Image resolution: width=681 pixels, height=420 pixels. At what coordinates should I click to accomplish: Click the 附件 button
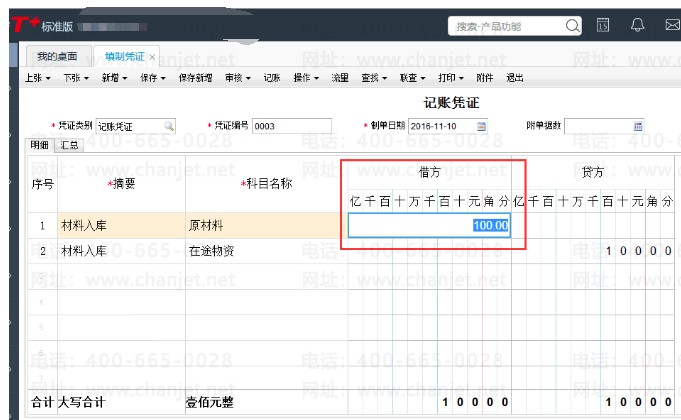485,78
